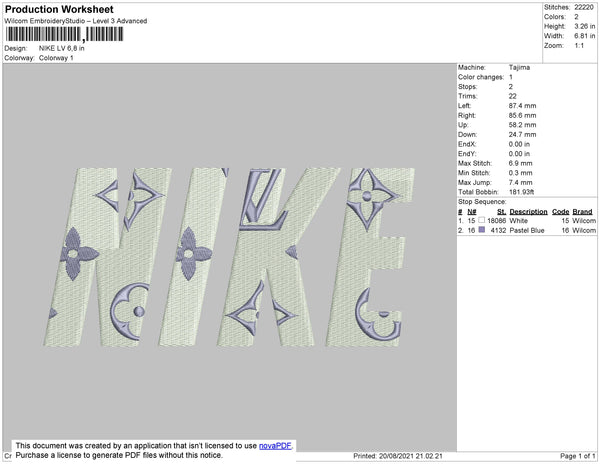
Task: Select the 'Page 1 of 1' footer text
Action: 578,456
